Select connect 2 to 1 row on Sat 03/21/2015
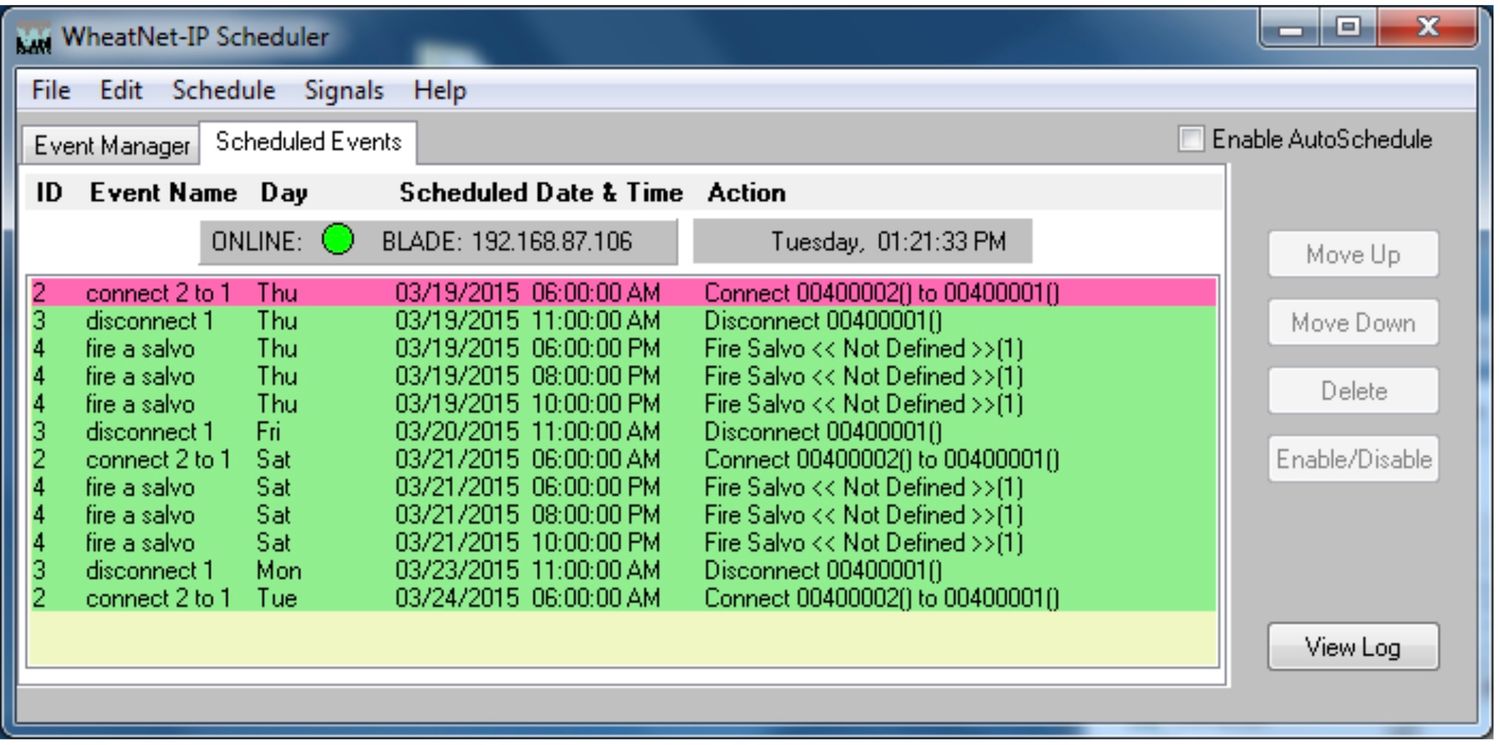 pyautogui.click(x=622, y=460)
